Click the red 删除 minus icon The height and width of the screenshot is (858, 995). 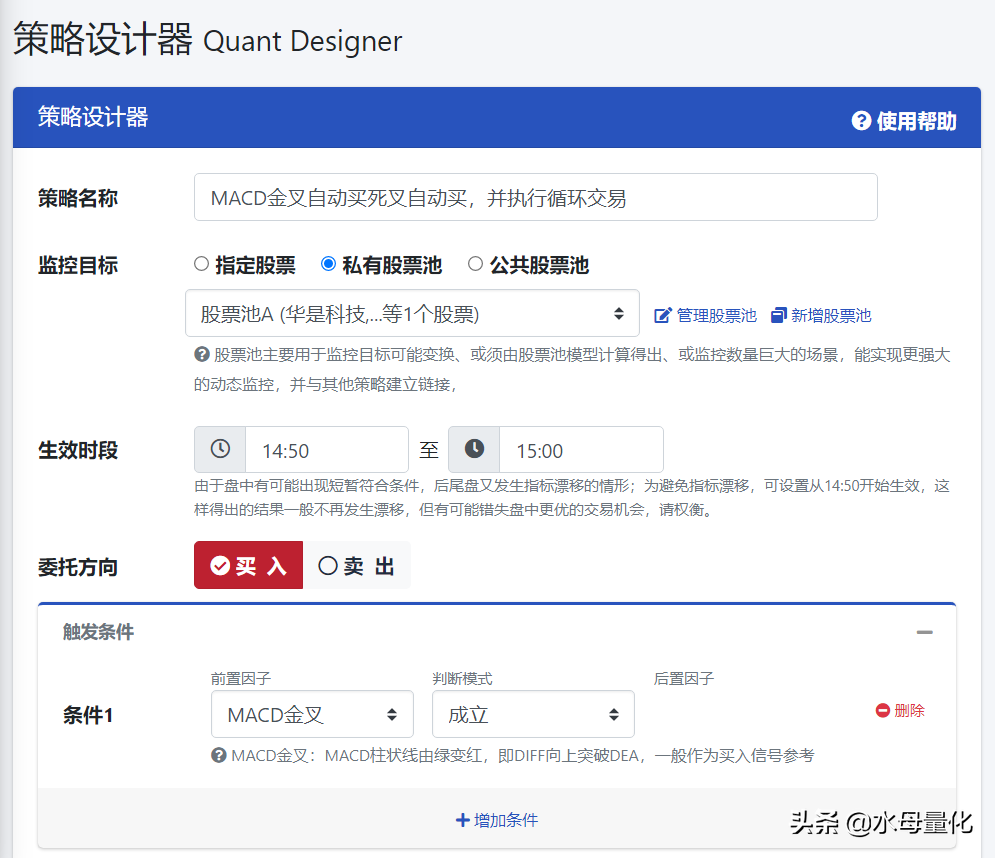(x=882, y=710)
